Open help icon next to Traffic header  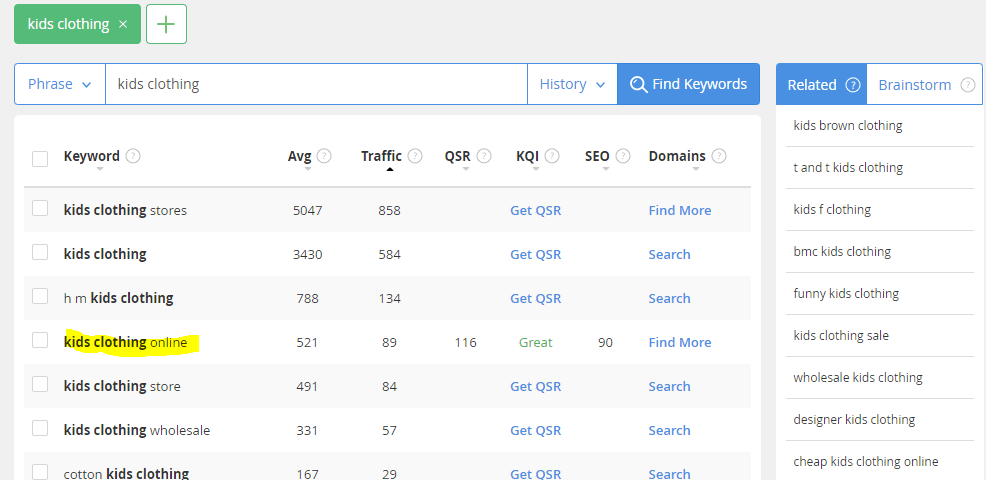click(414, 156)
